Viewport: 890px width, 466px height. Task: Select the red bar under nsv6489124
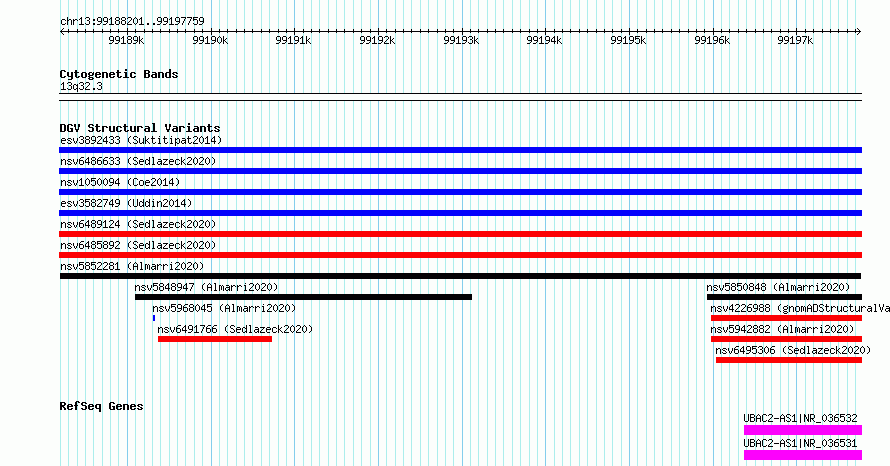460,234
